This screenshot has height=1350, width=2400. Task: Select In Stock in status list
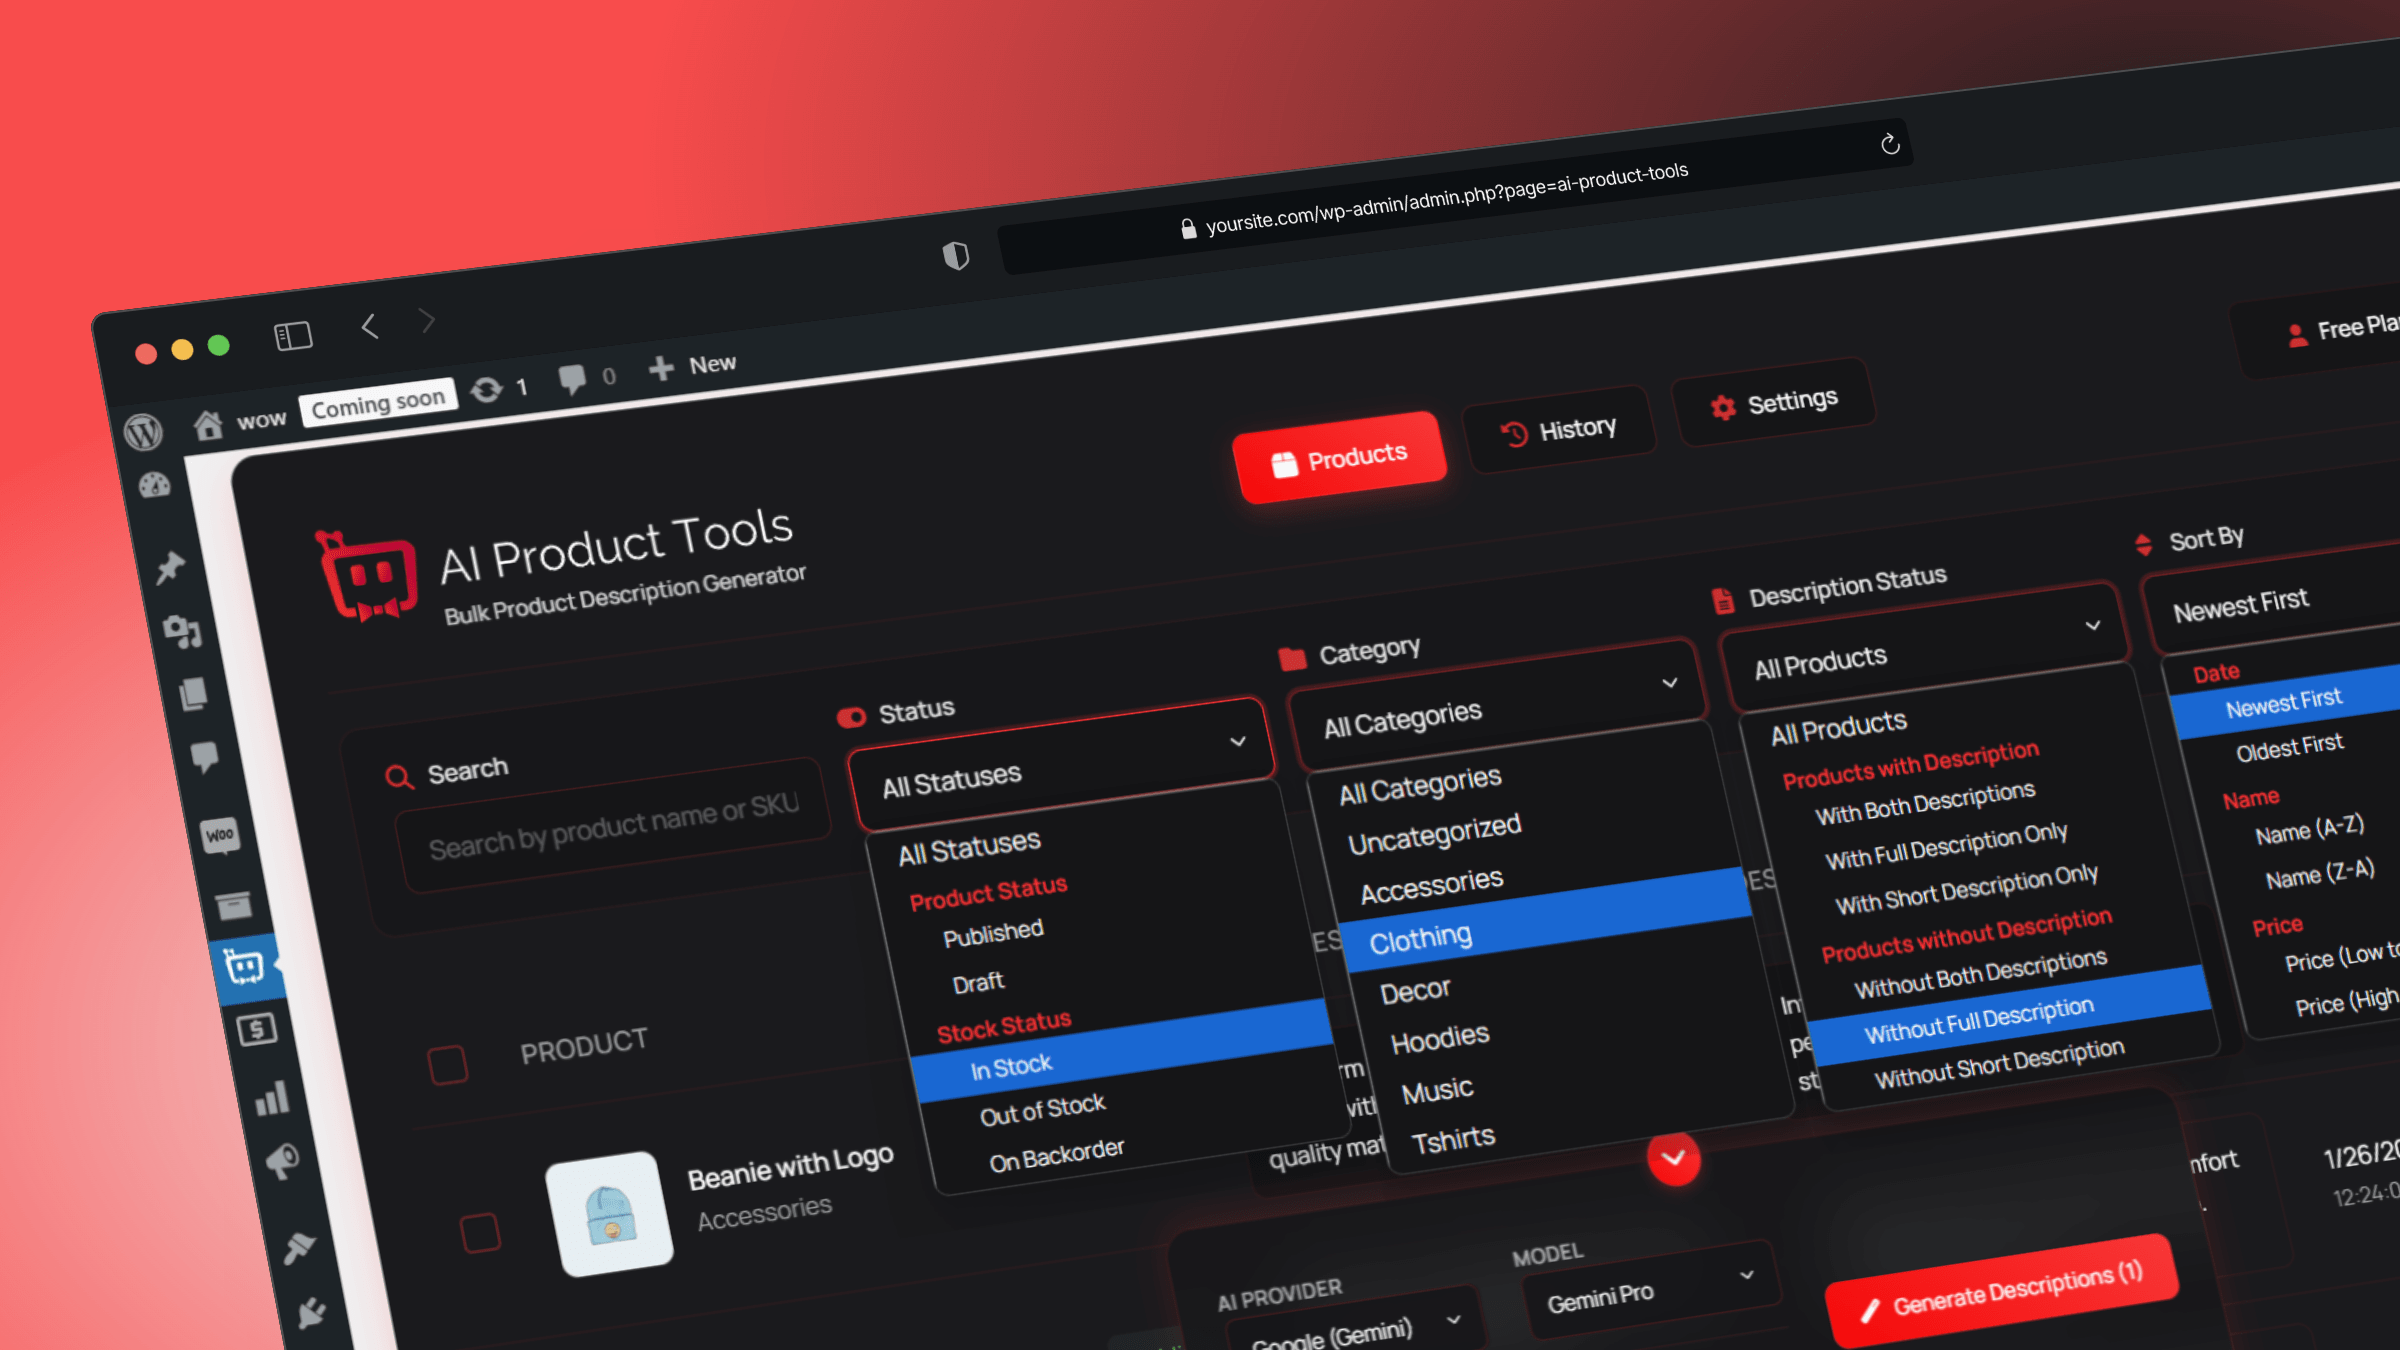pos(1123,1051)
